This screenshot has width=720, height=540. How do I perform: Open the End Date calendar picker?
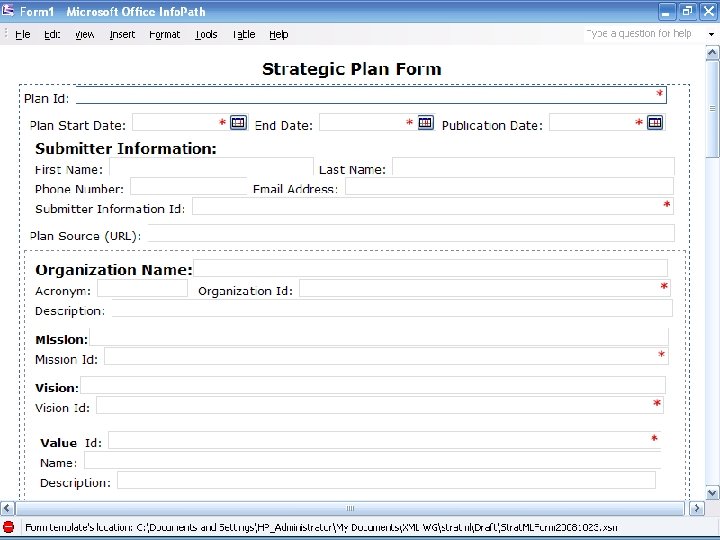tap(426, 123)
